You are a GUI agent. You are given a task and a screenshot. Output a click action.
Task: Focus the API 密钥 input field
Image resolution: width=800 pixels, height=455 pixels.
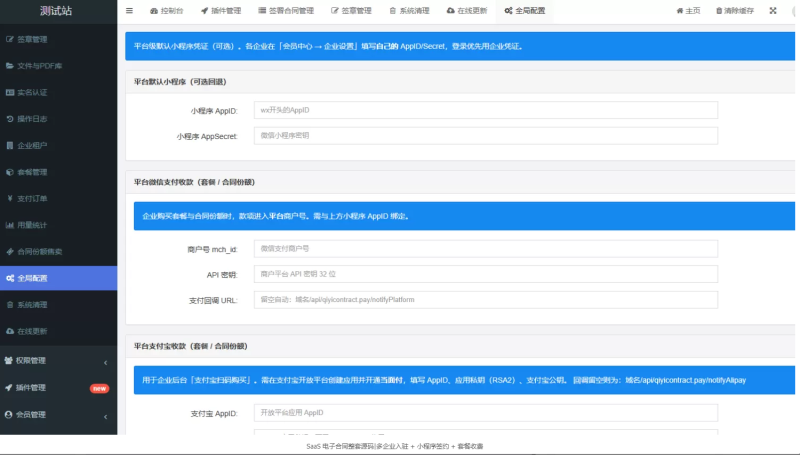[486, 274]
